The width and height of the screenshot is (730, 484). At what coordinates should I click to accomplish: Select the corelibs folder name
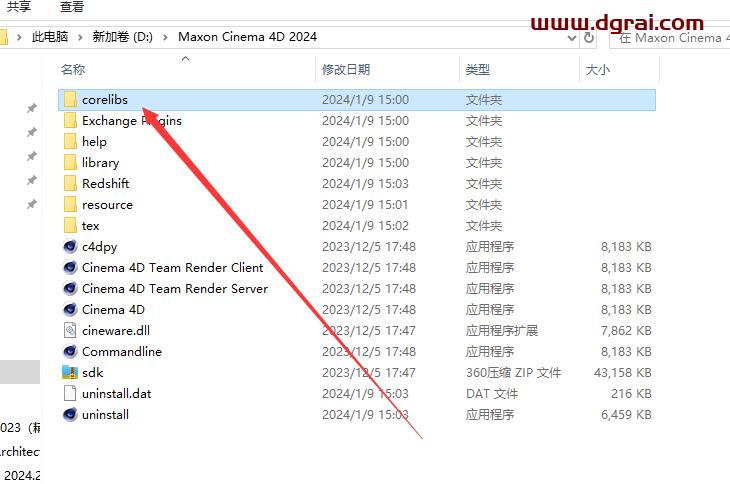(x=105, y=100)
